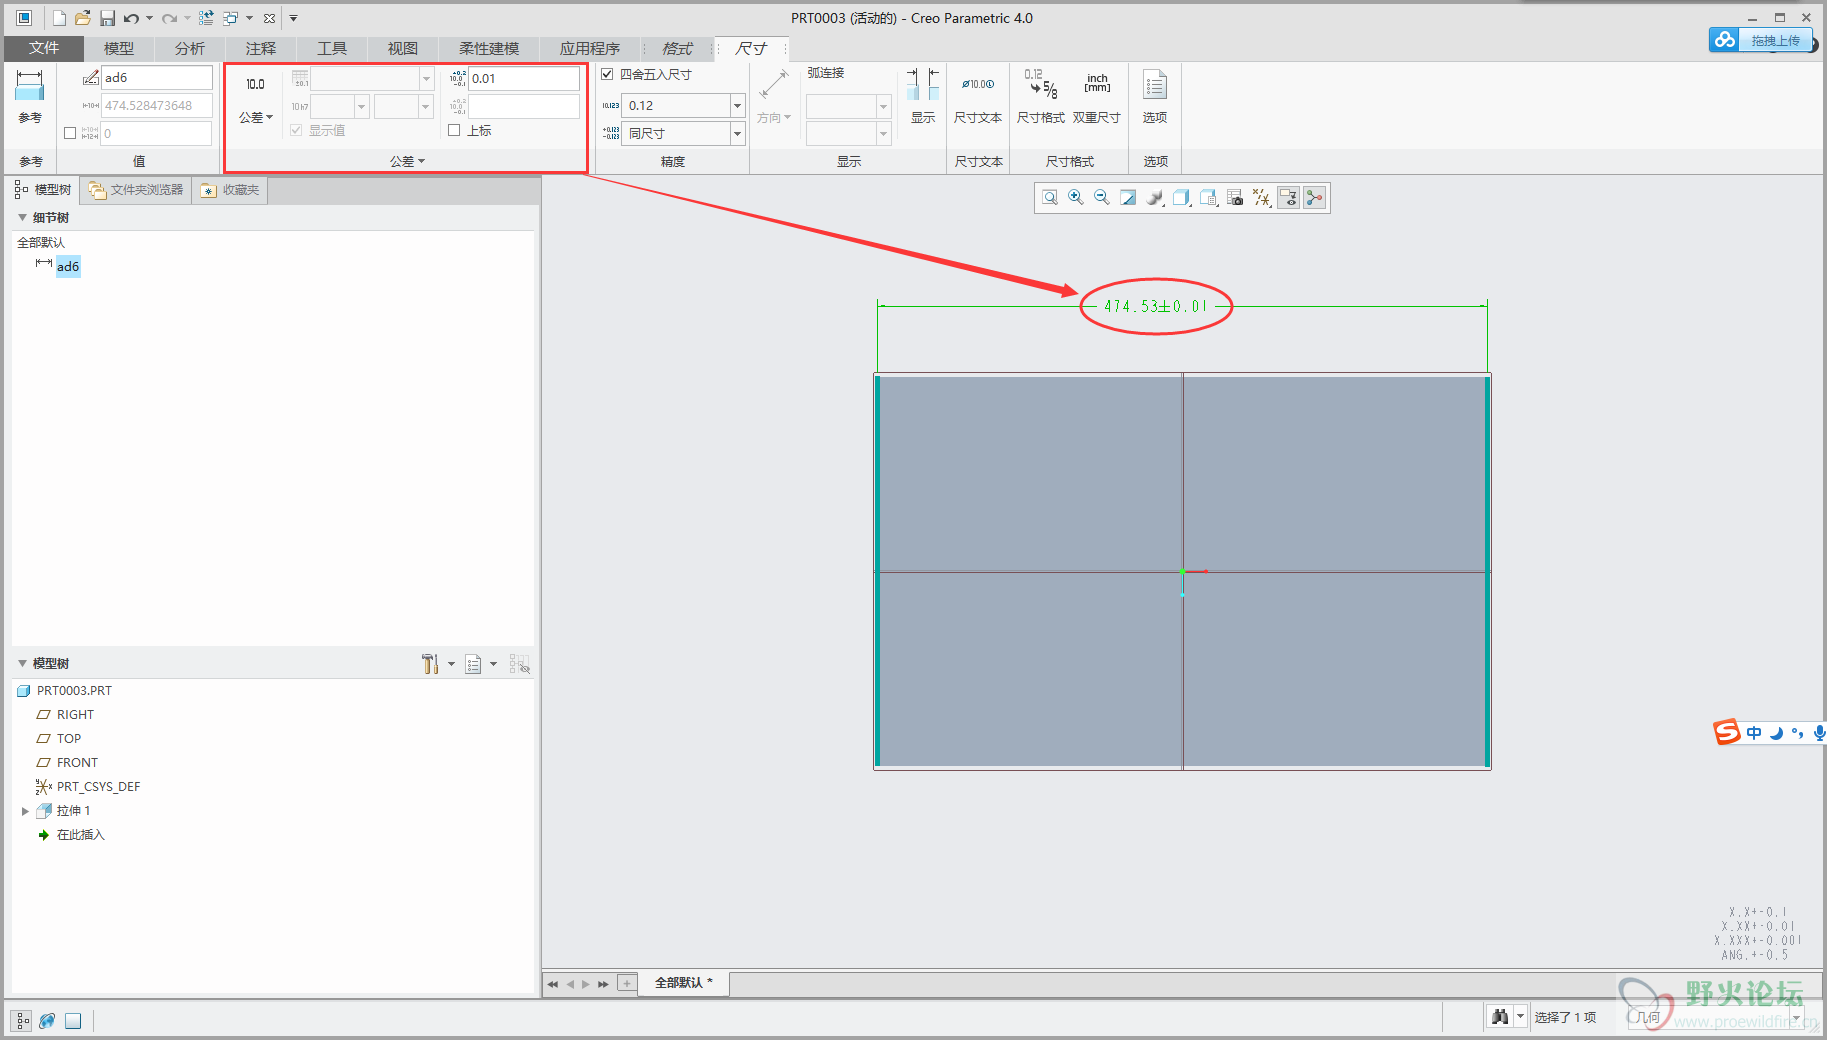
Task: Click the 显示 (Display) arrows icon
Action: click(x=923, y=84)
